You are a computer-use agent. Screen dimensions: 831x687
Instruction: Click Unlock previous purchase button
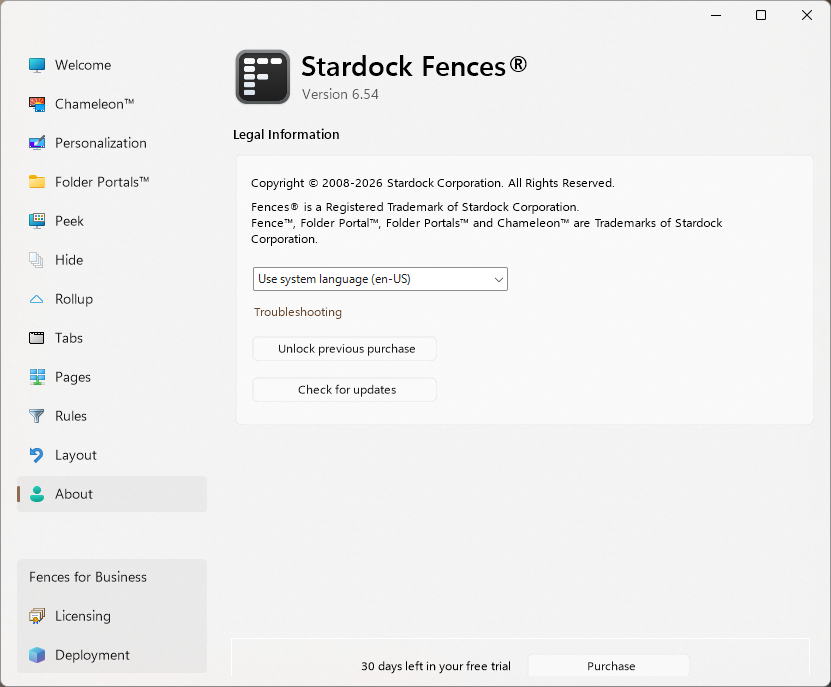[344, 349]
